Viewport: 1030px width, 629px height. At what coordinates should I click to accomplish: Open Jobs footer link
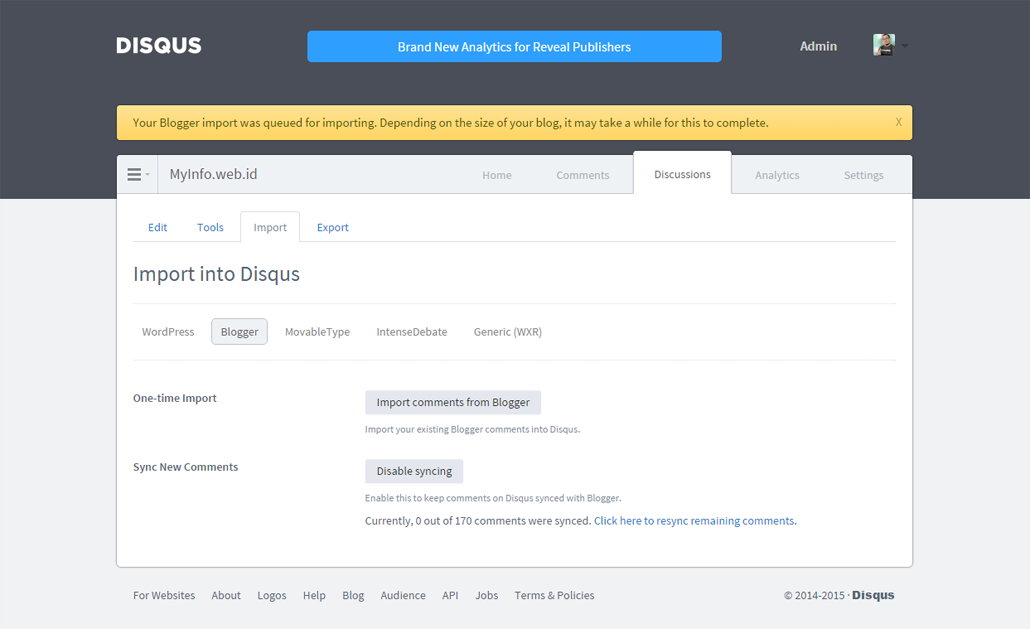tap(487, 596)
